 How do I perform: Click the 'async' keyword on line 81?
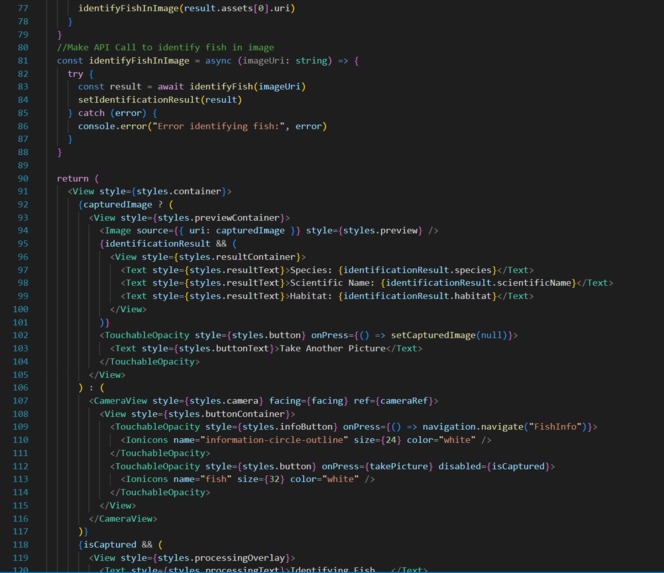[218, 61]
